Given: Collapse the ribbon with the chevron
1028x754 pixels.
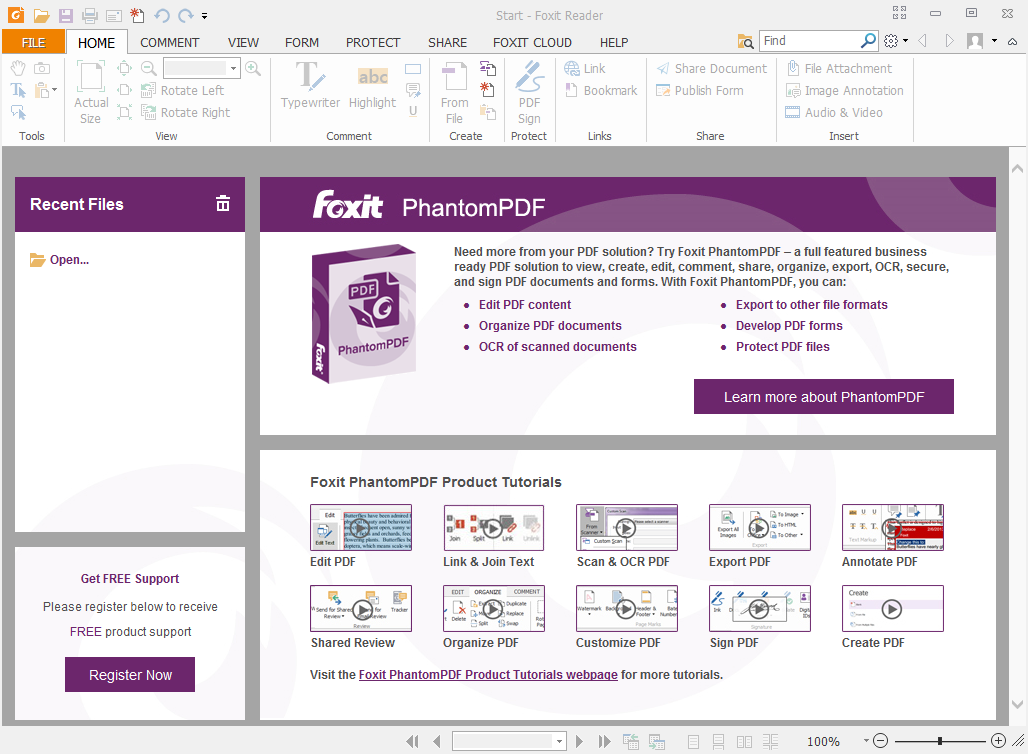Looking at the screenshot, I should [1012, 41].
